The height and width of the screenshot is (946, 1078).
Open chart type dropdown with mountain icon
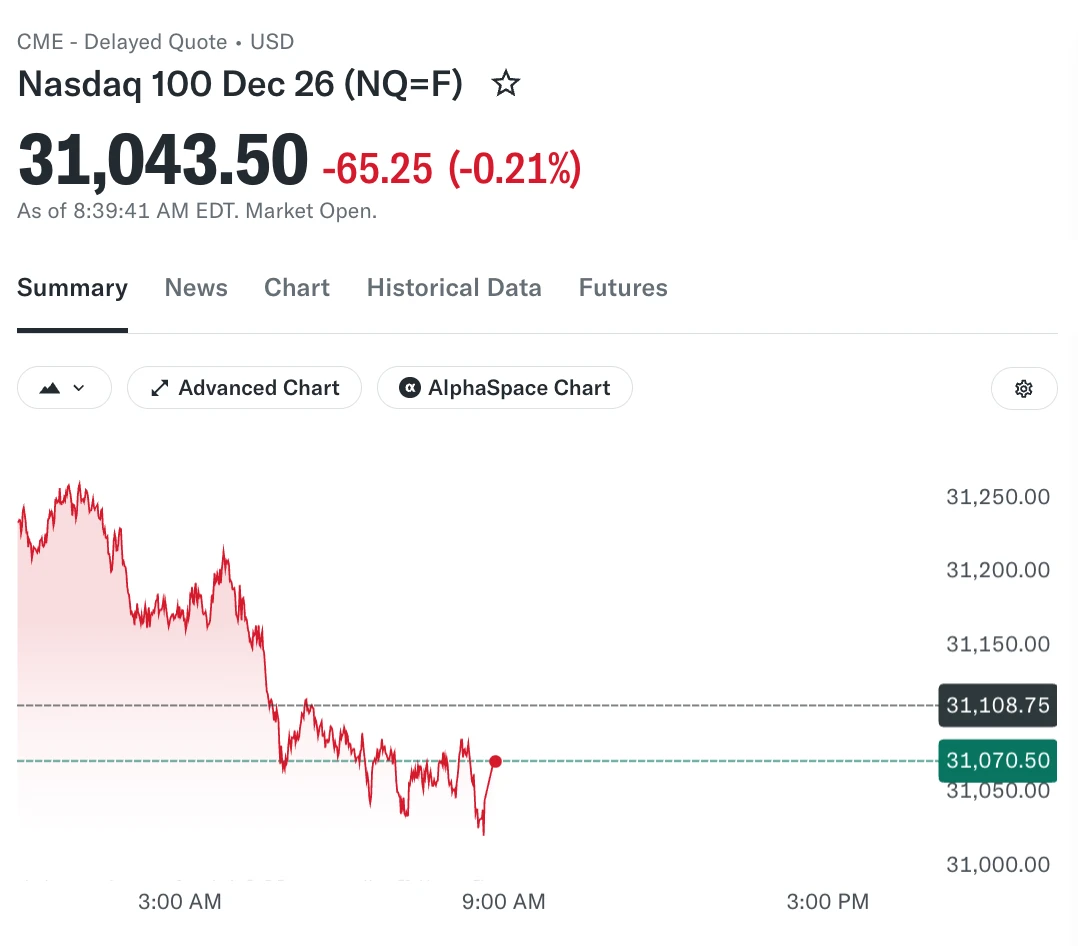click(x=64, y=388)
